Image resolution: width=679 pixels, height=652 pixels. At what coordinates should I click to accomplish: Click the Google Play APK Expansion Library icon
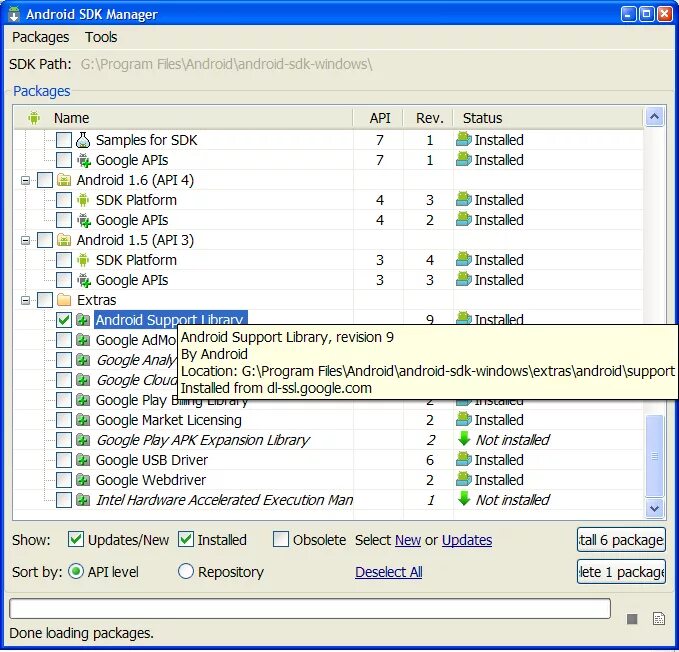83,440
